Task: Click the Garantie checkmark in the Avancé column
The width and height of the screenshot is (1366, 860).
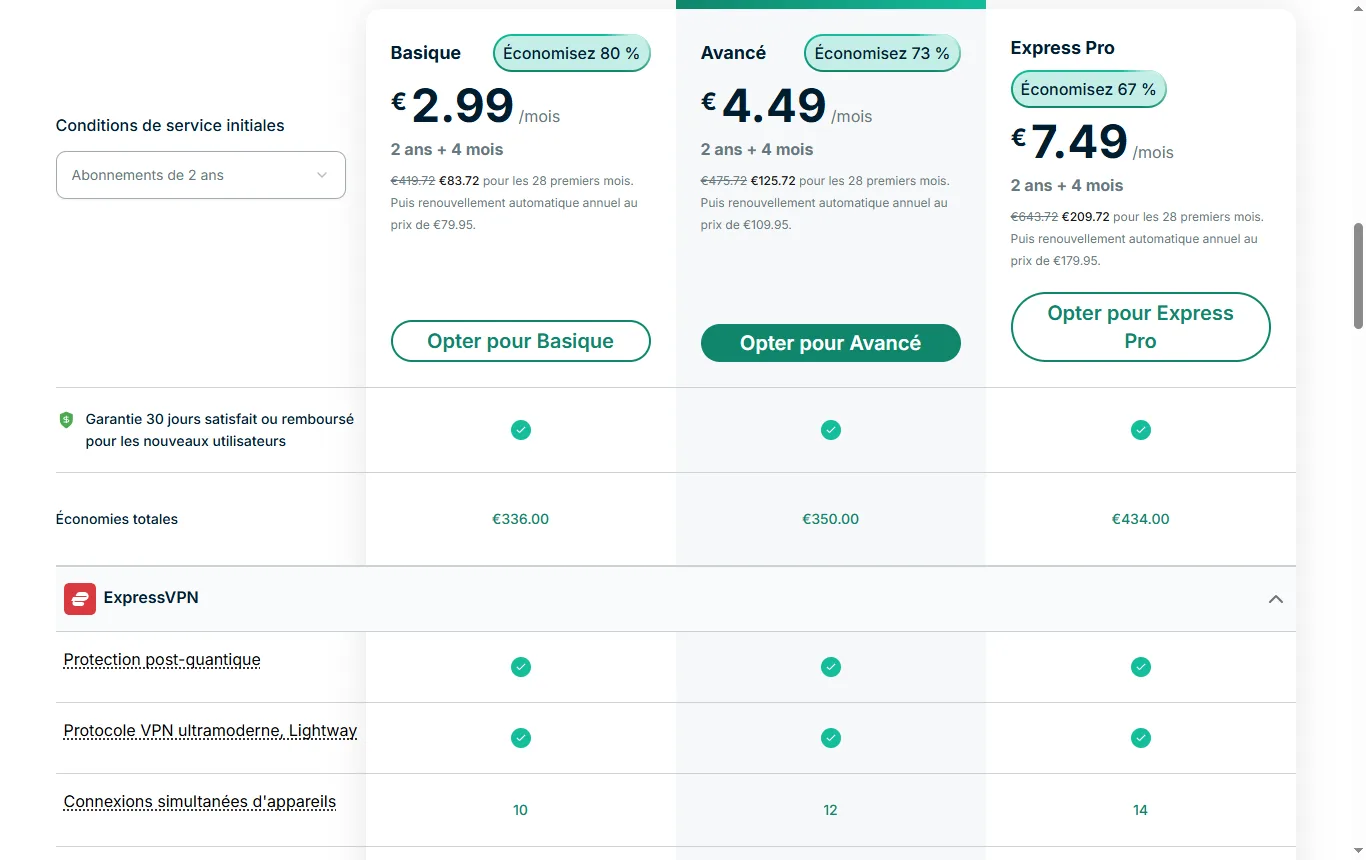Action: 831,430
